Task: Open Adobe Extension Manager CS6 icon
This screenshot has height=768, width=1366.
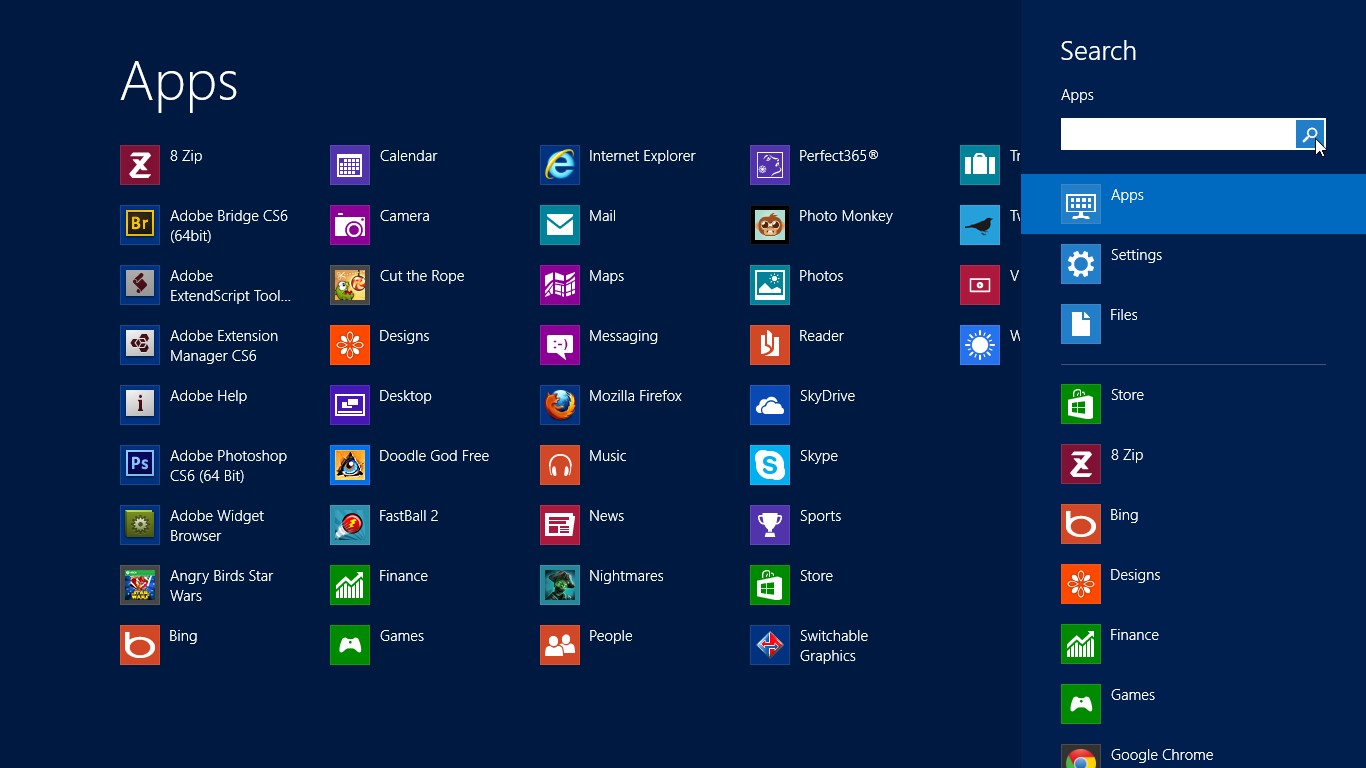Action: (140, 345)
